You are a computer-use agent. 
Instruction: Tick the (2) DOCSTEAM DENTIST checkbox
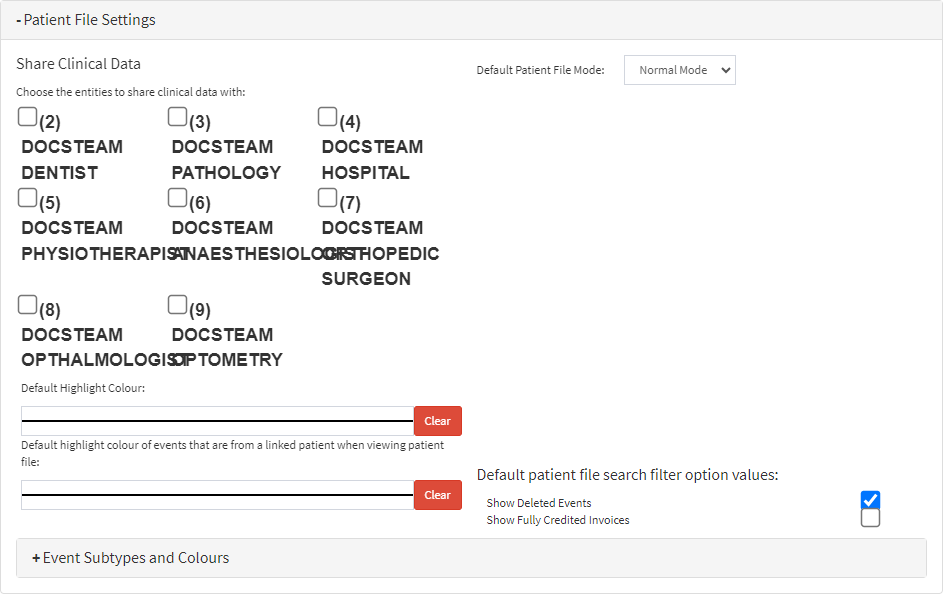27,117
